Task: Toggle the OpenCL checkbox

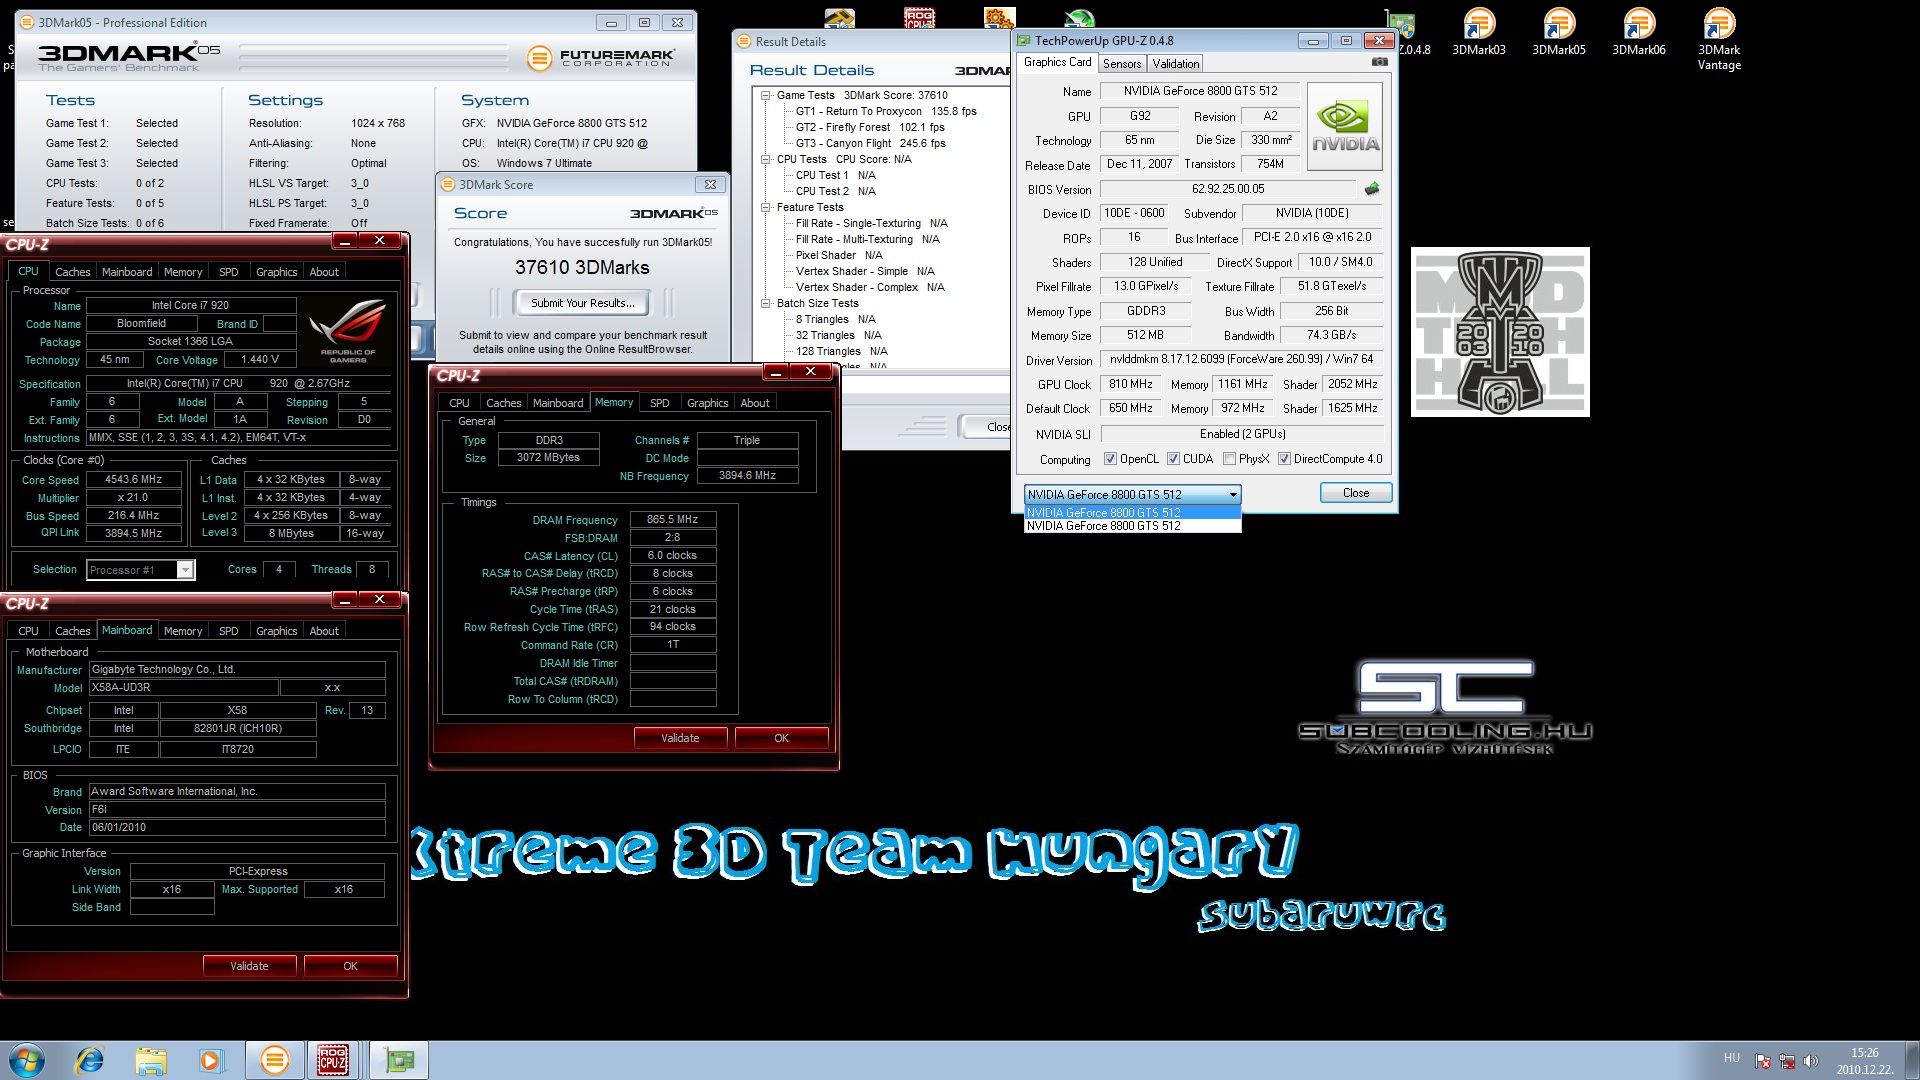Action: pos(1110,459)
